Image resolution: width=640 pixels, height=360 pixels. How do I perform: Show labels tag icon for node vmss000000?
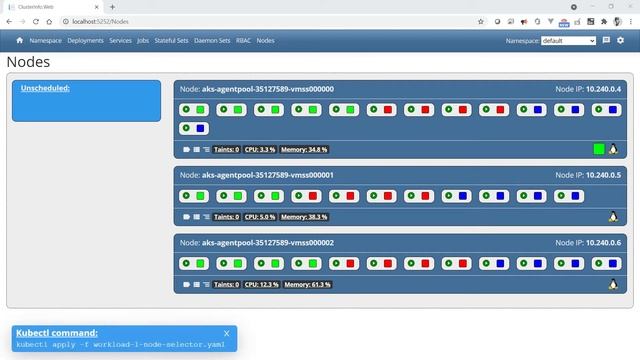point(187,149)
